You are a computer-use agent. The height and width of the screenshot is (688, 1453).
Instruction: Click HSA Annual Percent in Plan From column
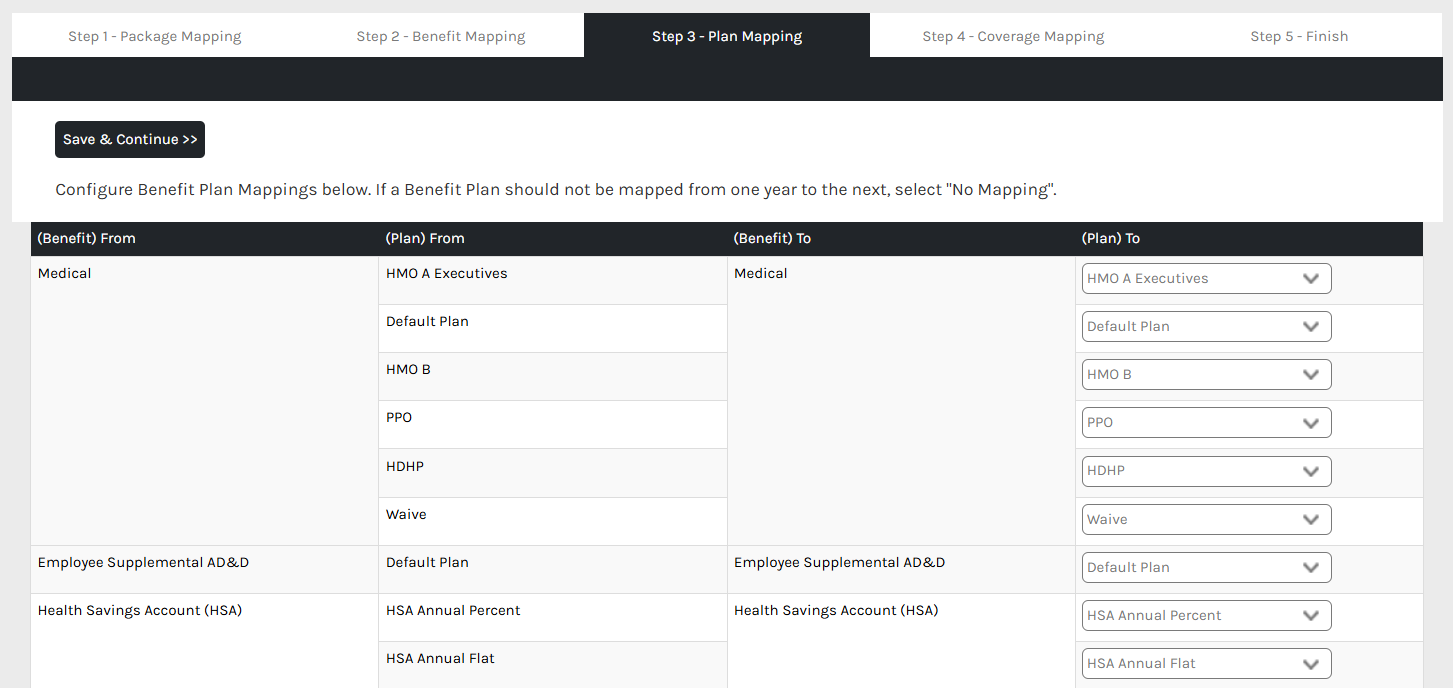[x=453, y=610]
